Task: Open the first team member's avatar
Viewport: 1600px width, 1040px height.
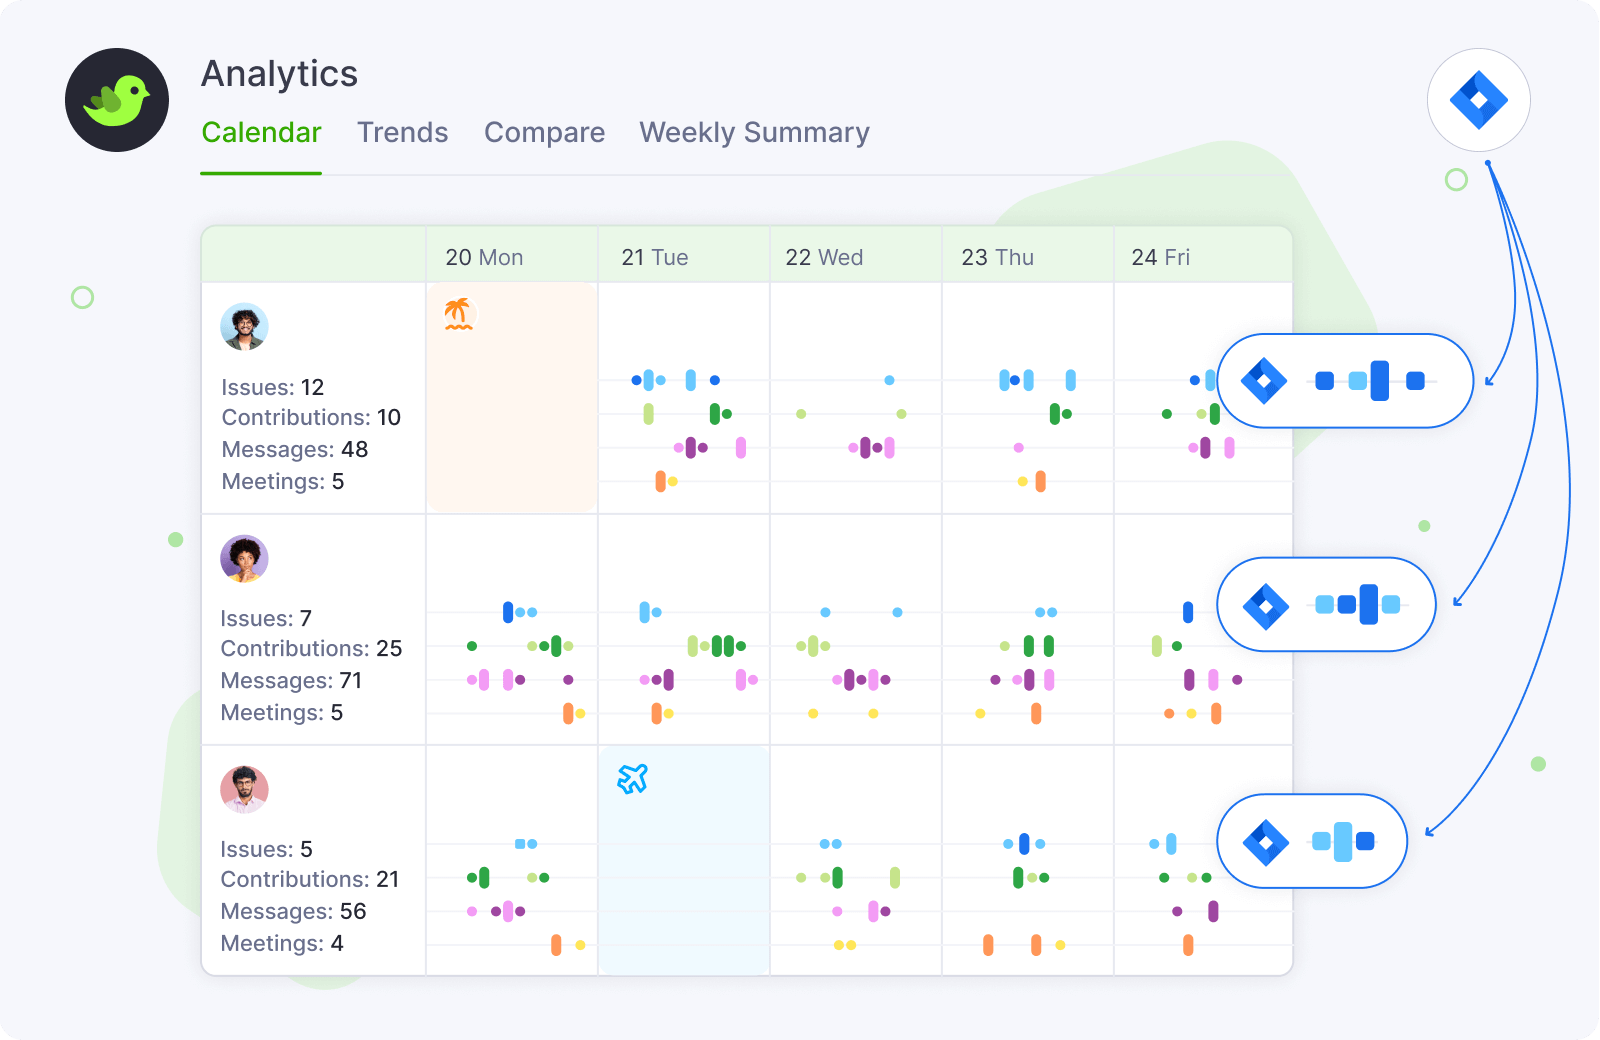Action: point(244,327)
